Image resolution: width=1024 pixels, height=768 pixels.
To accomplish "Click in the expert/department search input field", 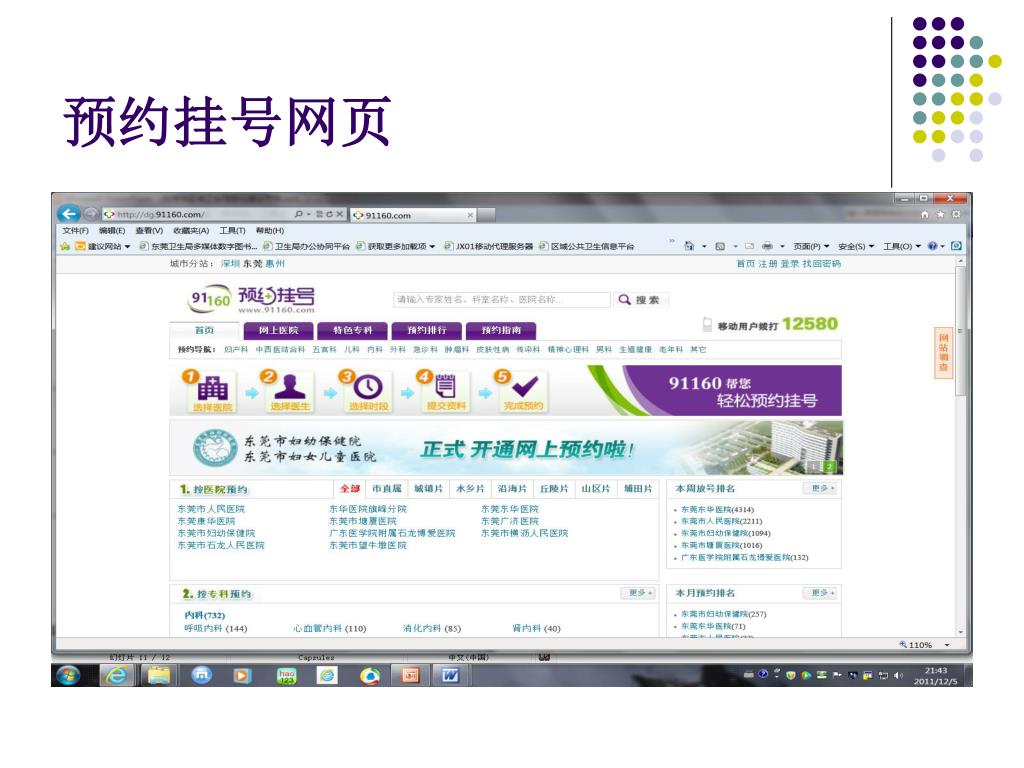I will [502, 300].
